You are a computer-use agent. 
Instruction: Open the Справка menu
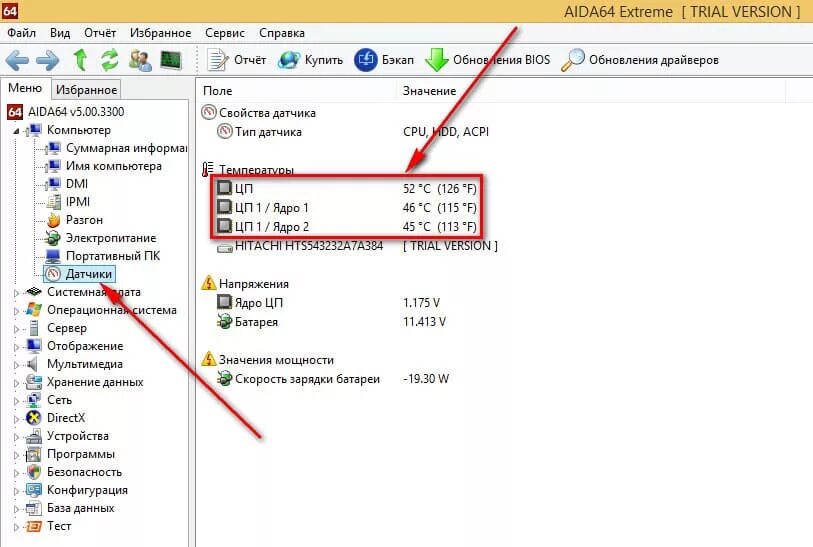click(x=282, y=33)
